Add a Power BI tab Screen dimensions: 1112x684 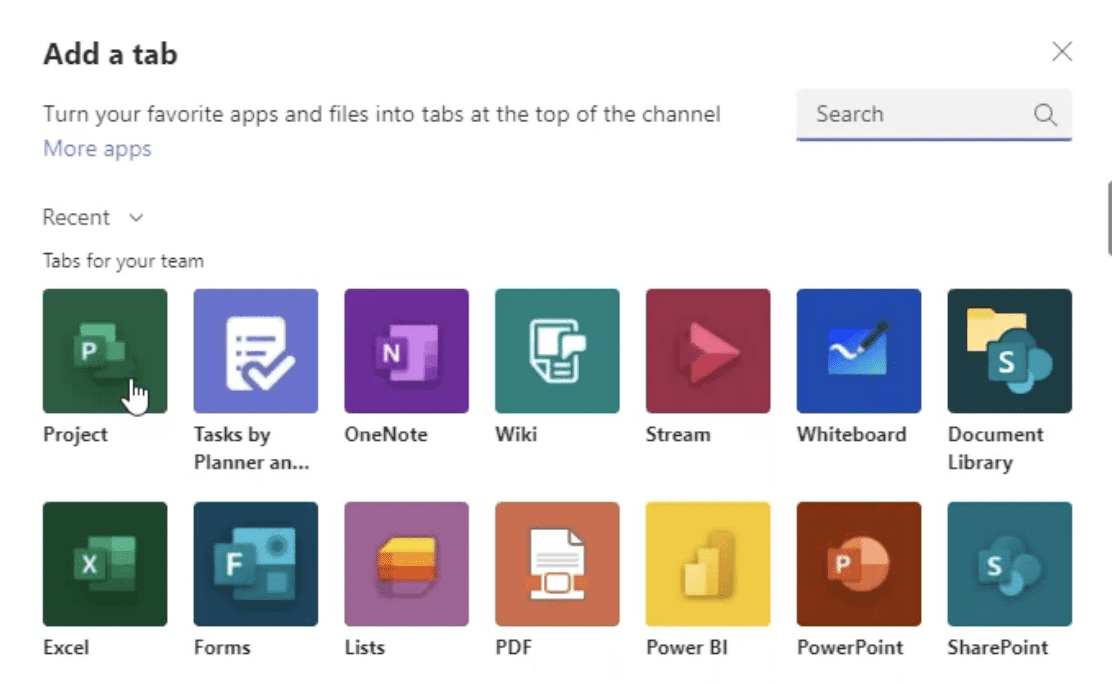708,564
